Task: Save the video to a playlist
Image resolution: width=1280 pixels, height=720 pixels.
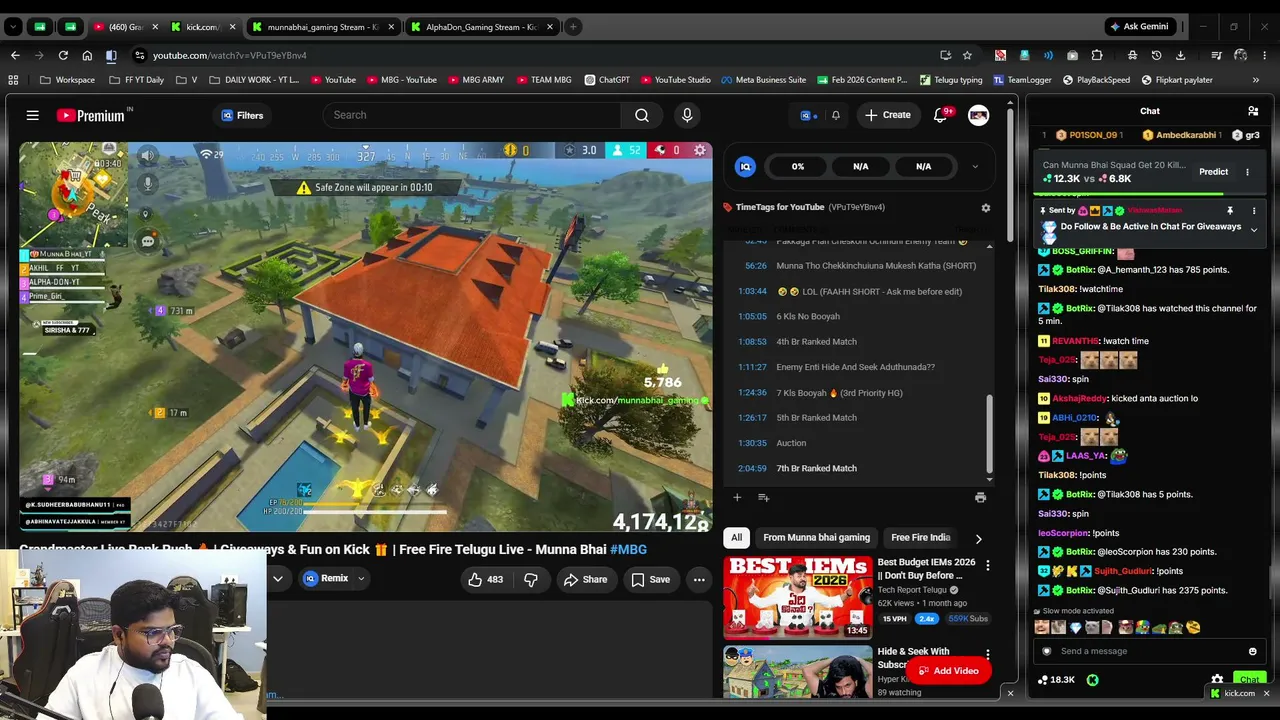Action: point(650,579)
